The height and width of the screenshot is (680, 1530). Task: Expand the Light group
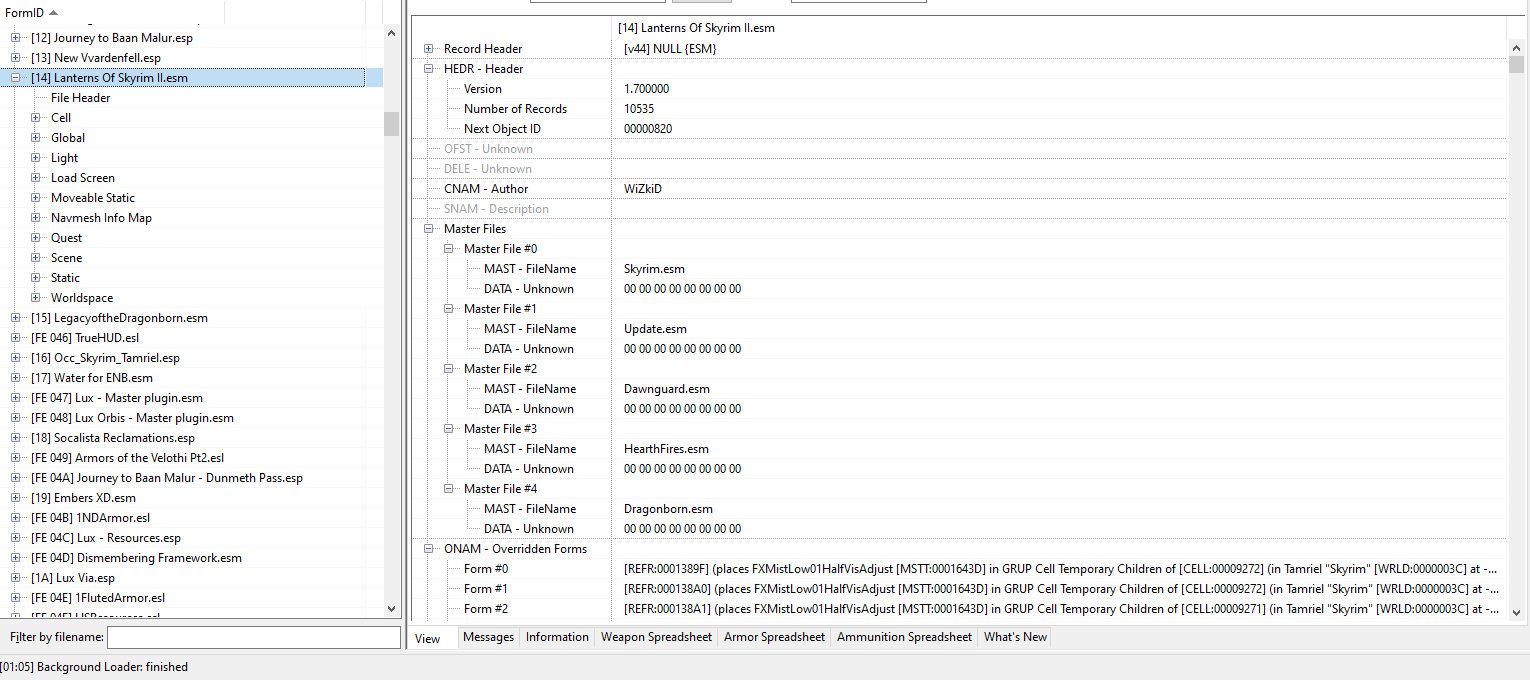click(35, 158)
